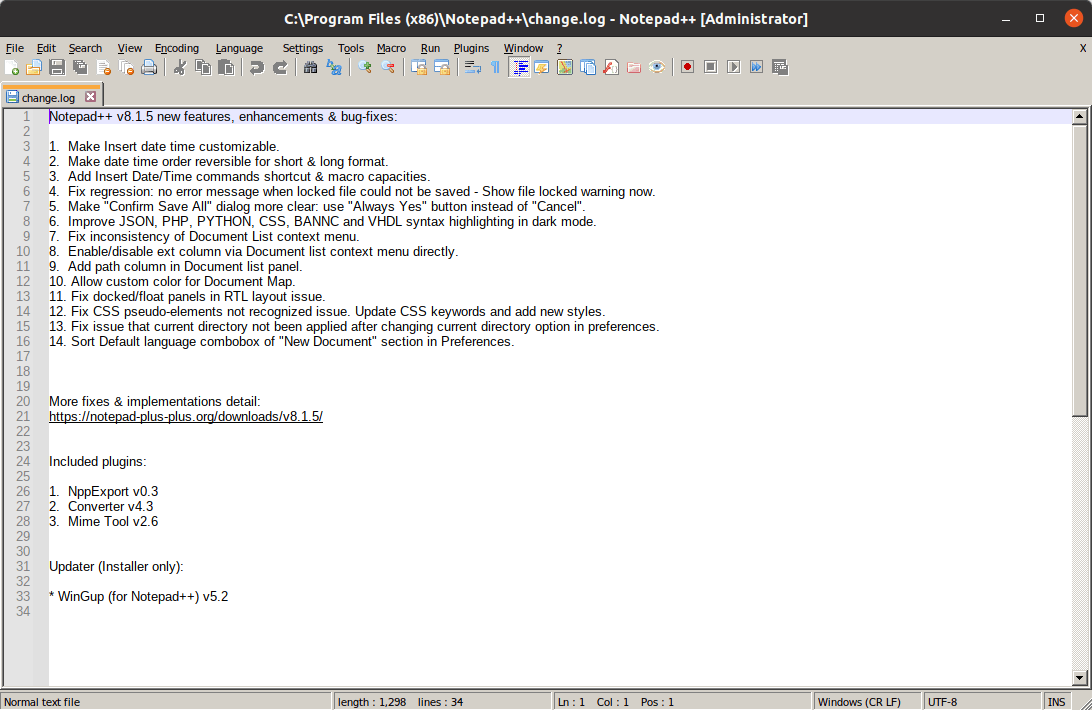Screen dimensions: 1092x710
Task: Click the Close All toolbar icon
Action: [126, 68]
